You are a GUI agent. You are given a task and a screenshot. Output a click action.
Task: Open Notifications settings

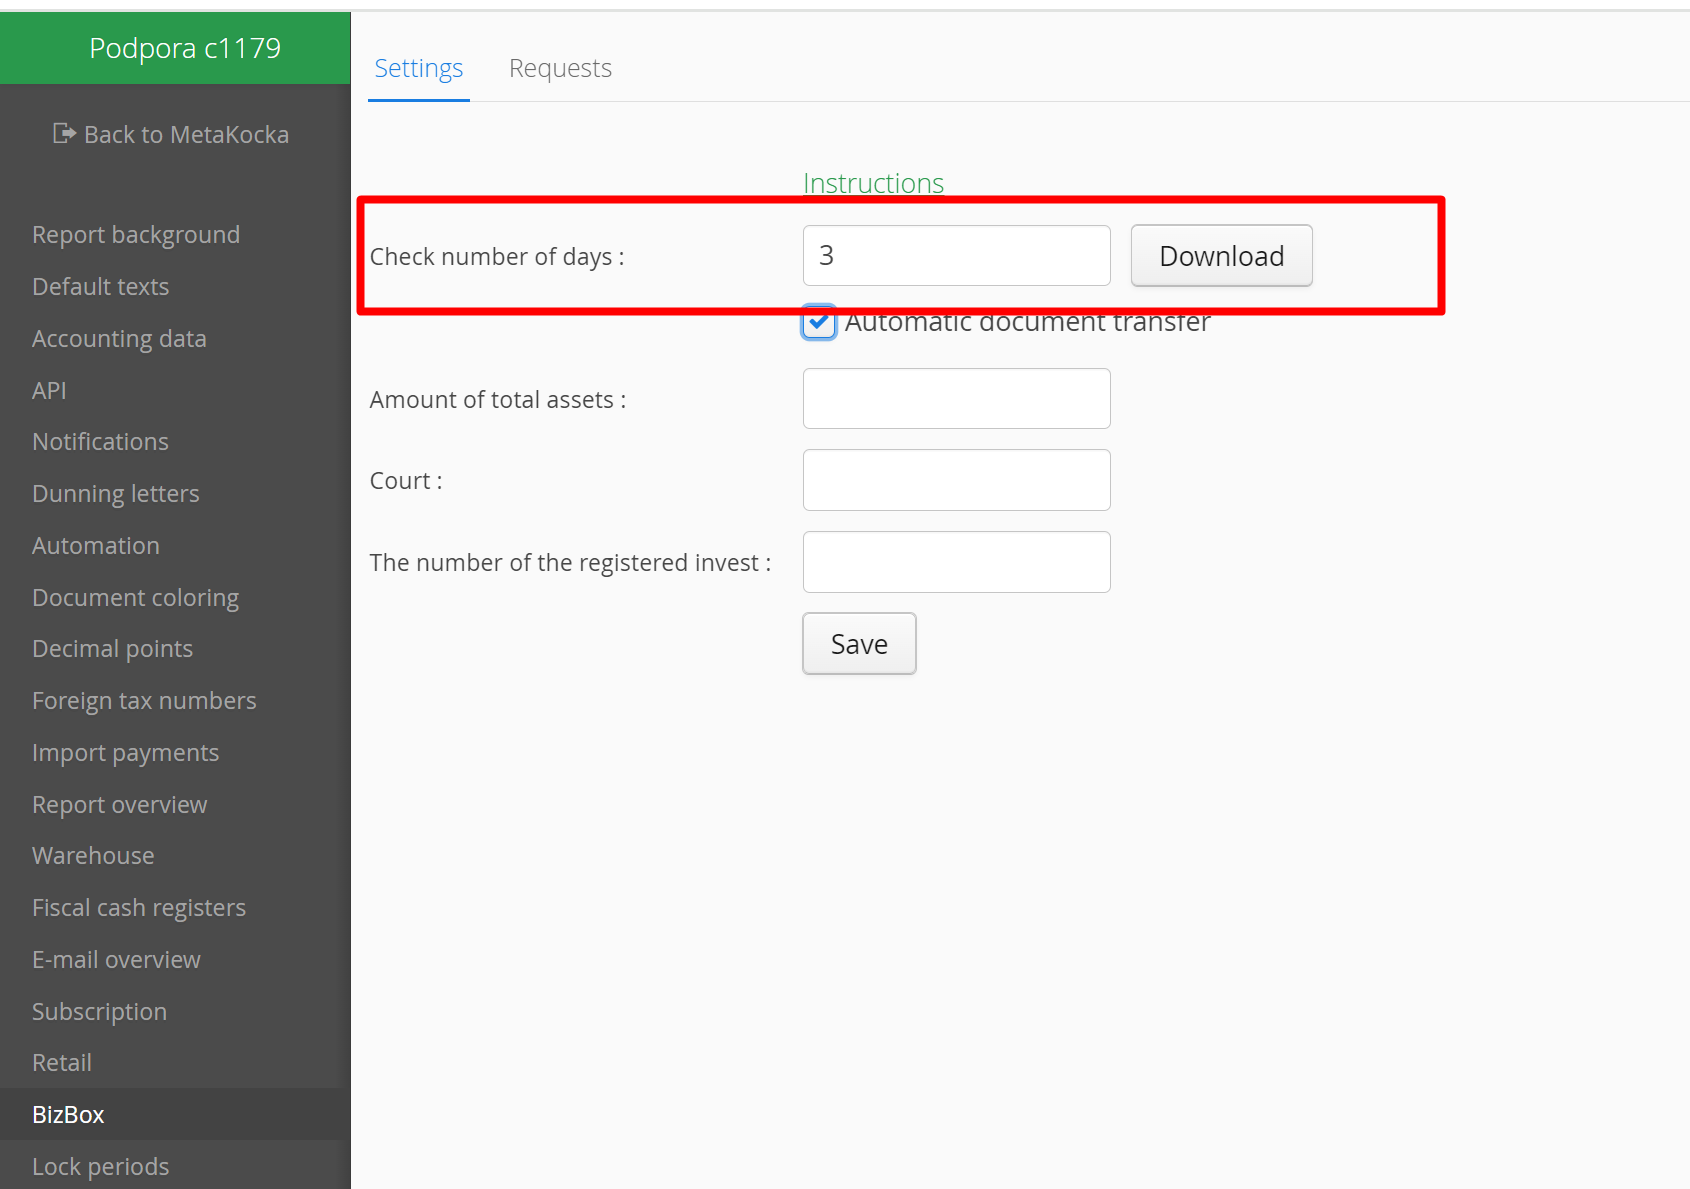pos(100,442)
